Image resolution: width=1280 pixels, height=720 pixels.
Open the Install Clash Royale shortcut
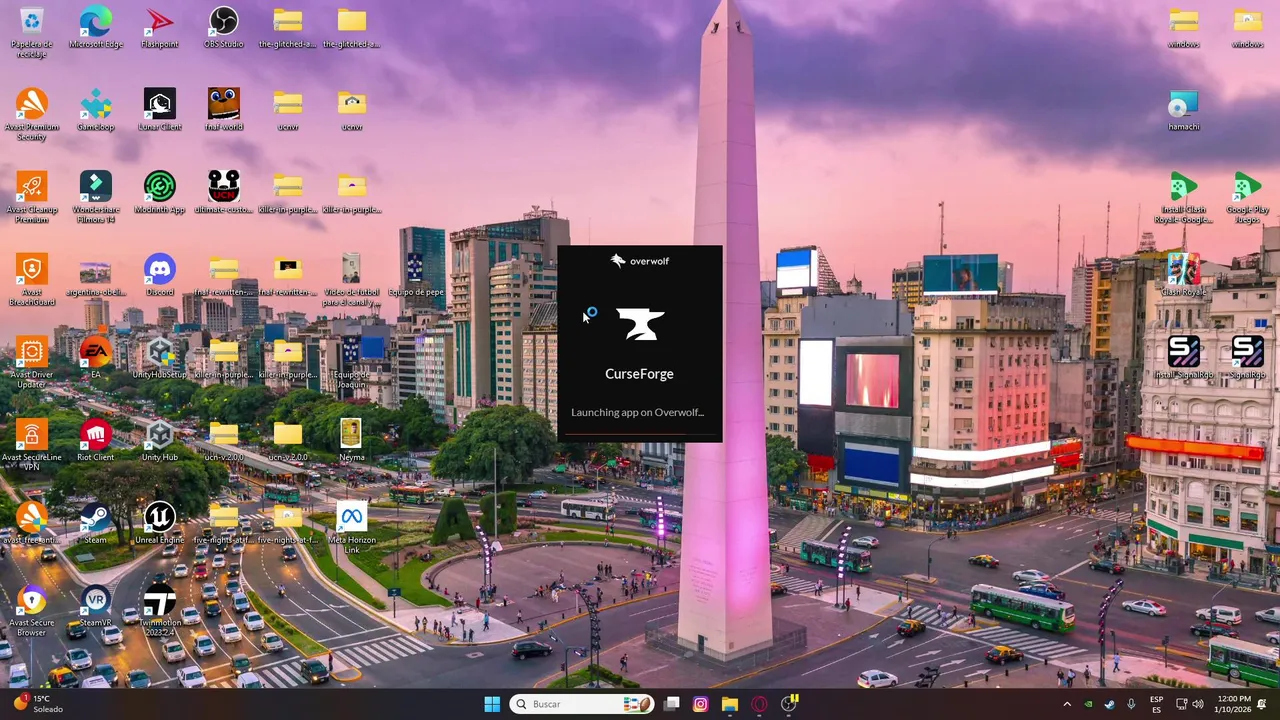(1183, 197)
